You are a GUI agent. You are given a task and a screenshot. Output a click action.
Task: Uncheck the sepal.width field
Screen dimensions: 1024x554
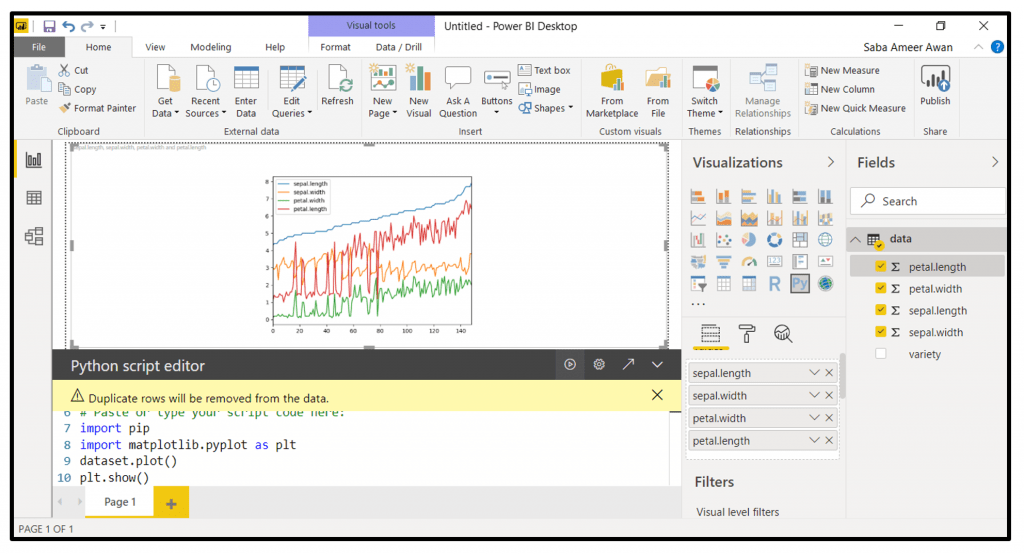880,332
